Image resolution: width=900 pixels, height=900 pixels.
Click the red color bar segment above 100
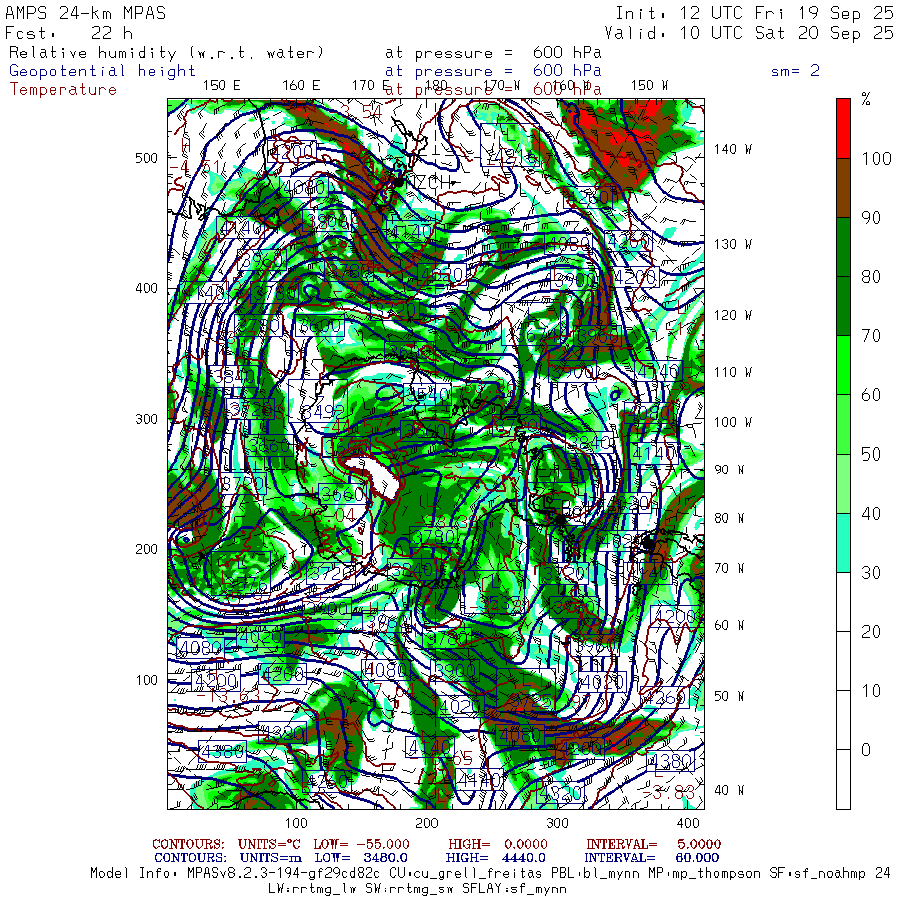(x=843, y=128)
